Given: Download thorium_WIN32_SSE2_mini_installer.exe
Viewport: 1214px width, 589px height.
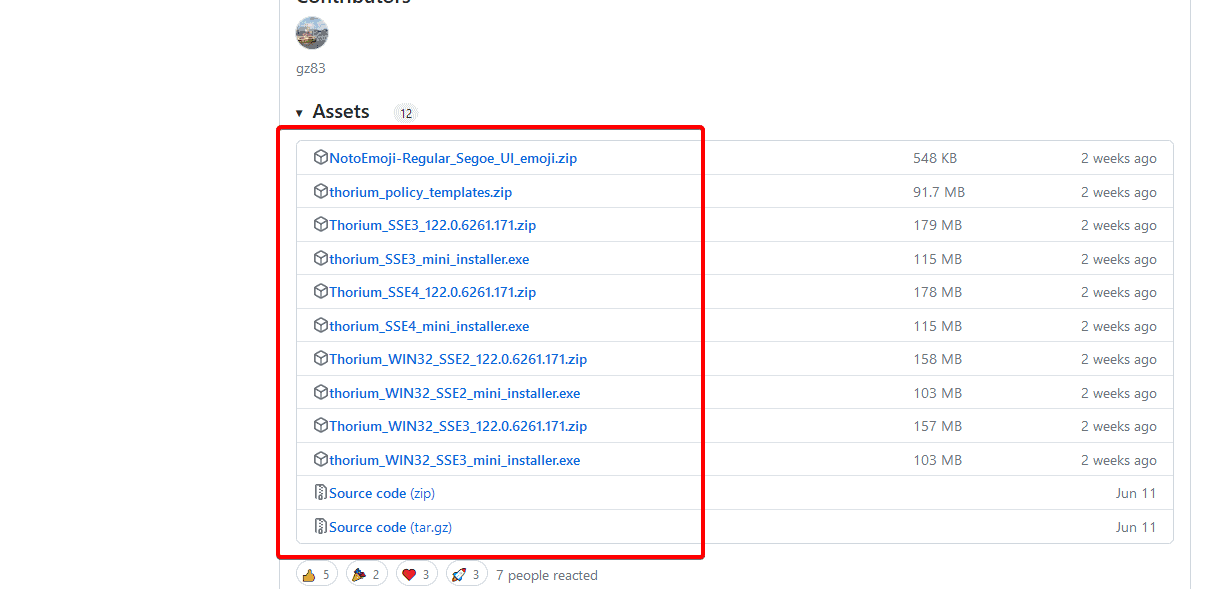Looking at the screenshot, I should click(455, 393).
